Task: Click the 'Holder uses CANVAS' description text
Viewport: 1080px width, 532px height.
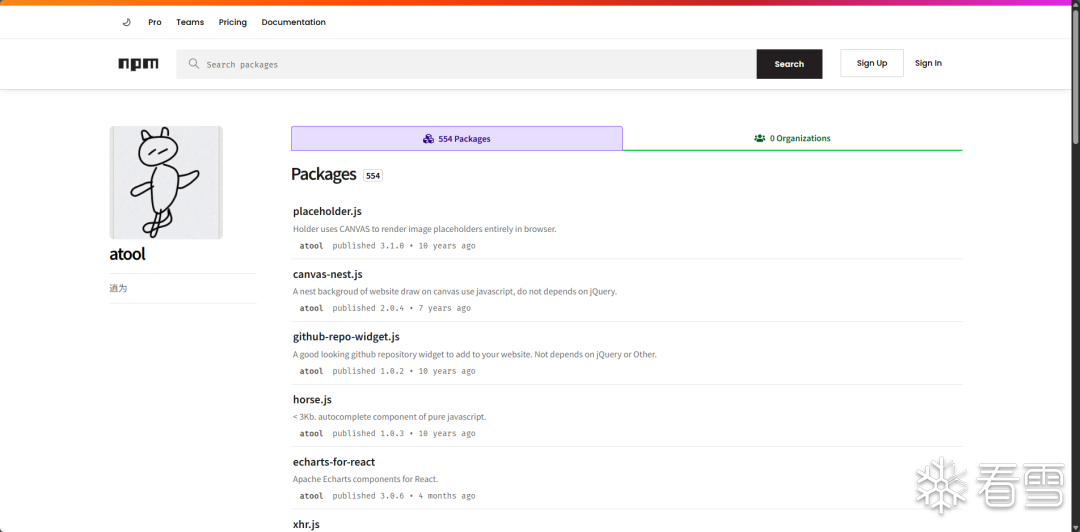Action: click(x=424, y=229)
